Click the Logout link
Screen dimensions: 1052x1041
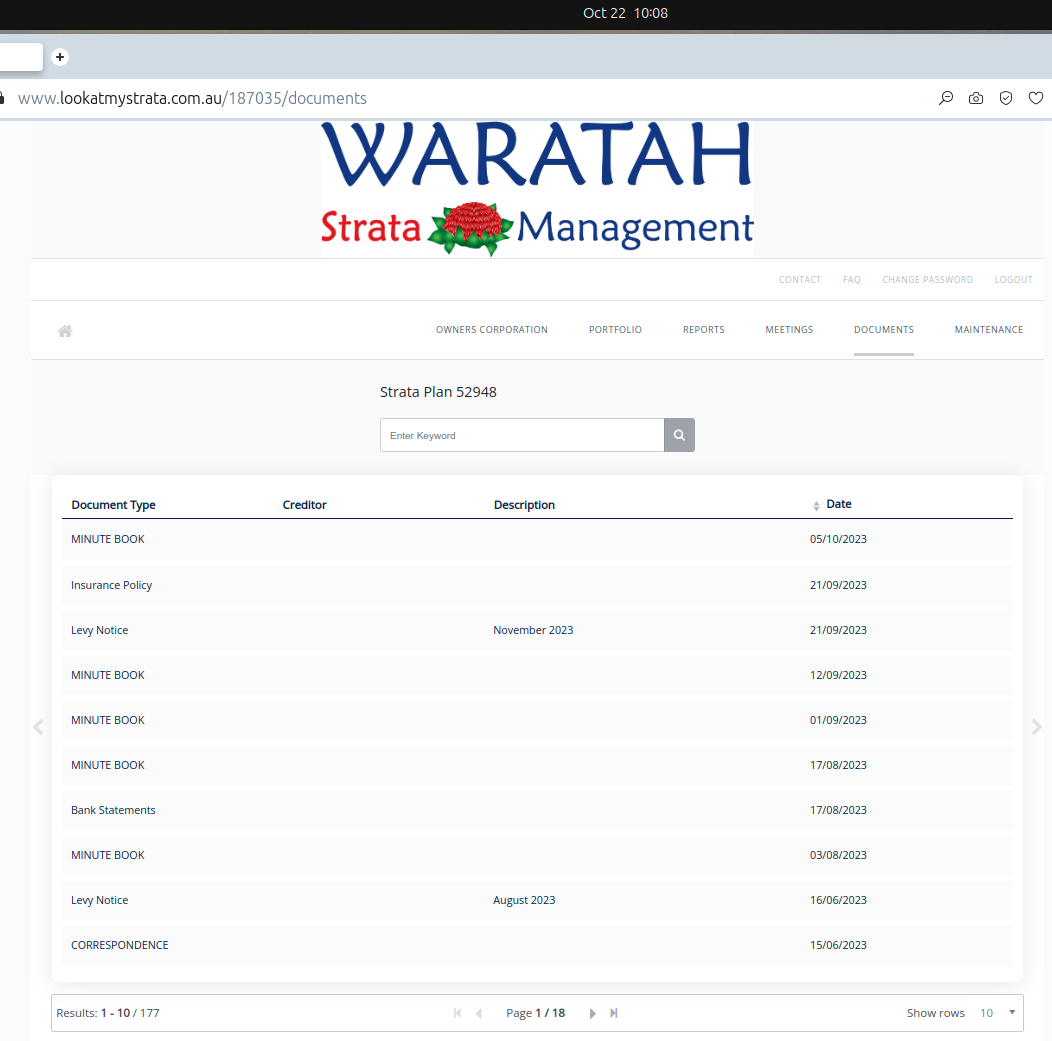1013,280
